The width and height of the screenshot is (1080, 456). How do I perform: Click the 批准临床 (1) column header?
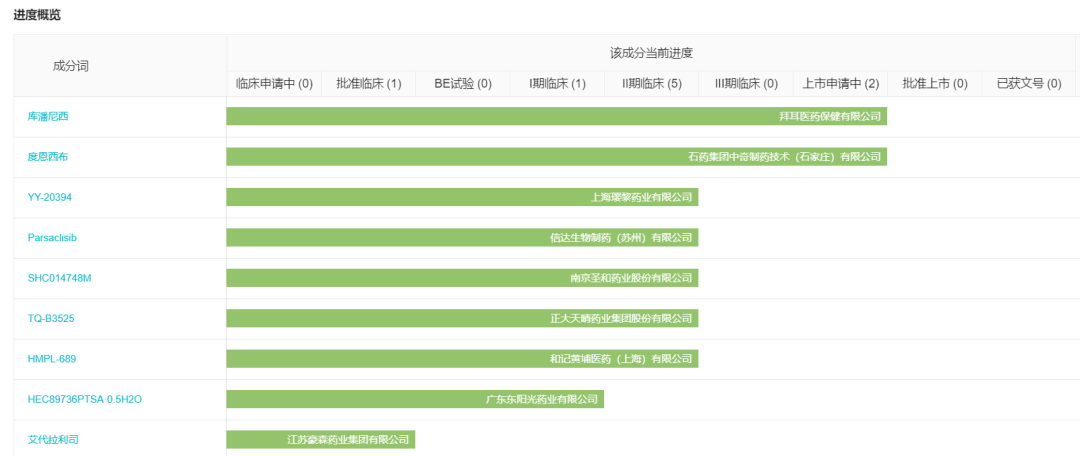coord(368,84)
